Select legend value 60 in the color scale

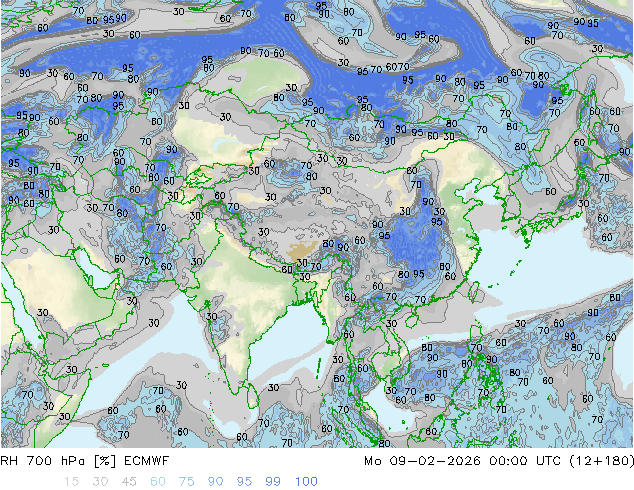click(x=158, y=482)
